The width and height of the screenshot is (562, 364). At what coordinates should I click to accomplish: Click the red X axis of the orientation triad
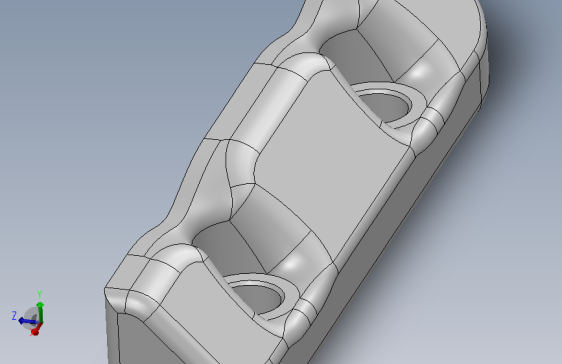(36, 329)
